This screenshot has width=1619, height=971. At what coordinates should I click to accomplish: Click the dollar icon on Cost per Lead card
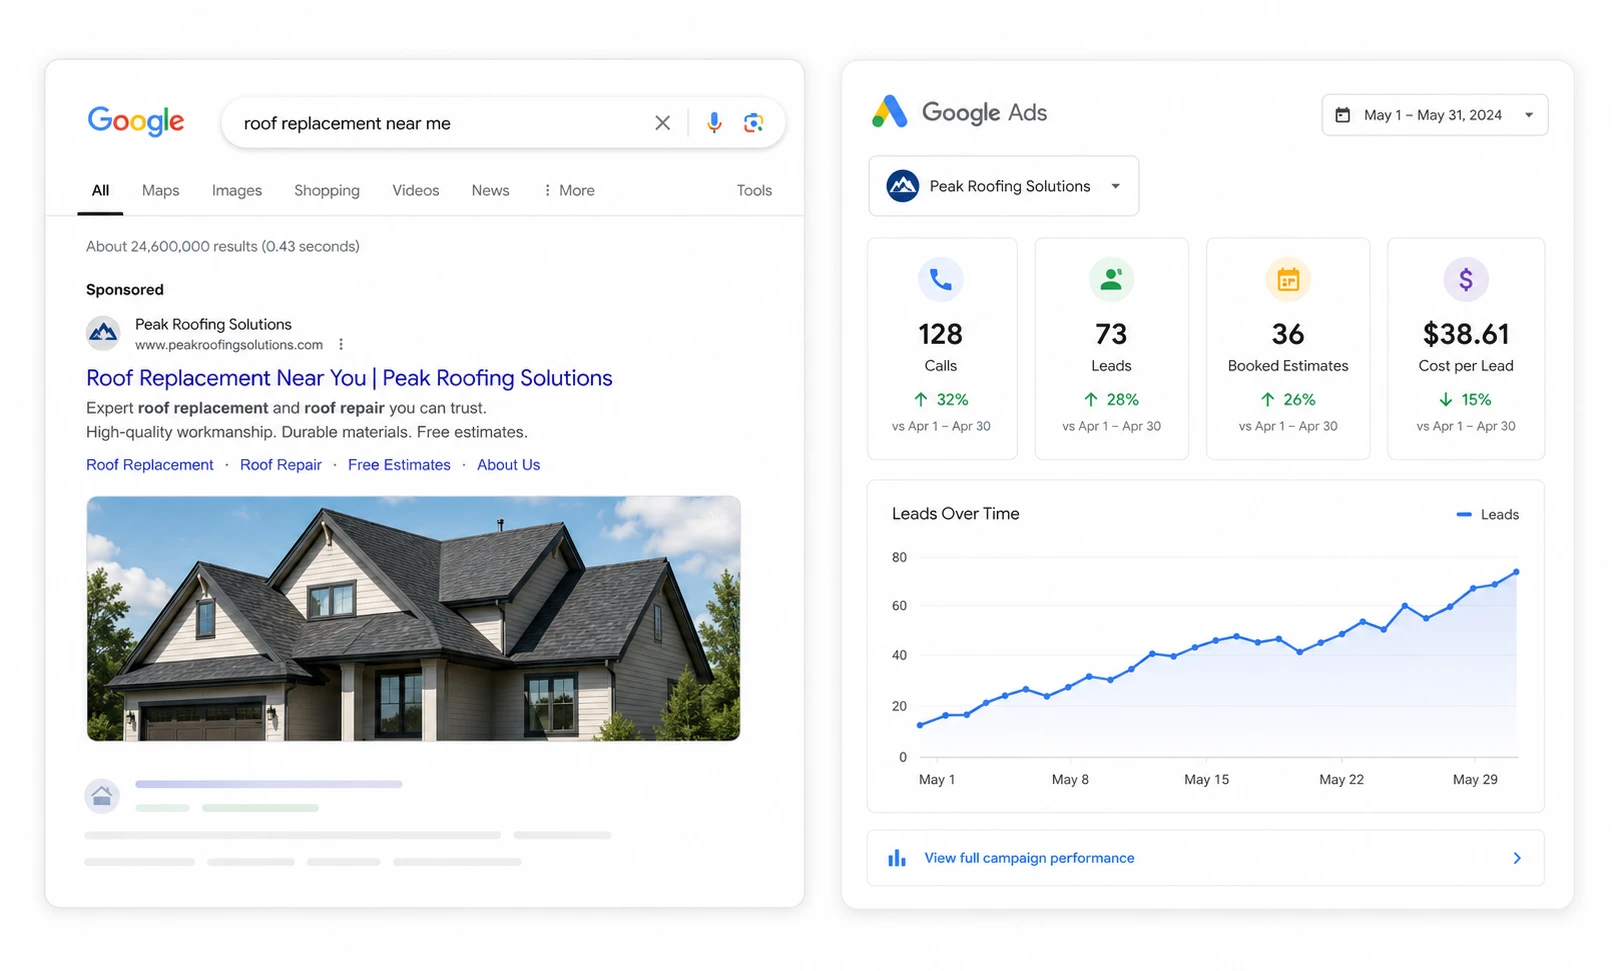click(x=1466, y=279)
